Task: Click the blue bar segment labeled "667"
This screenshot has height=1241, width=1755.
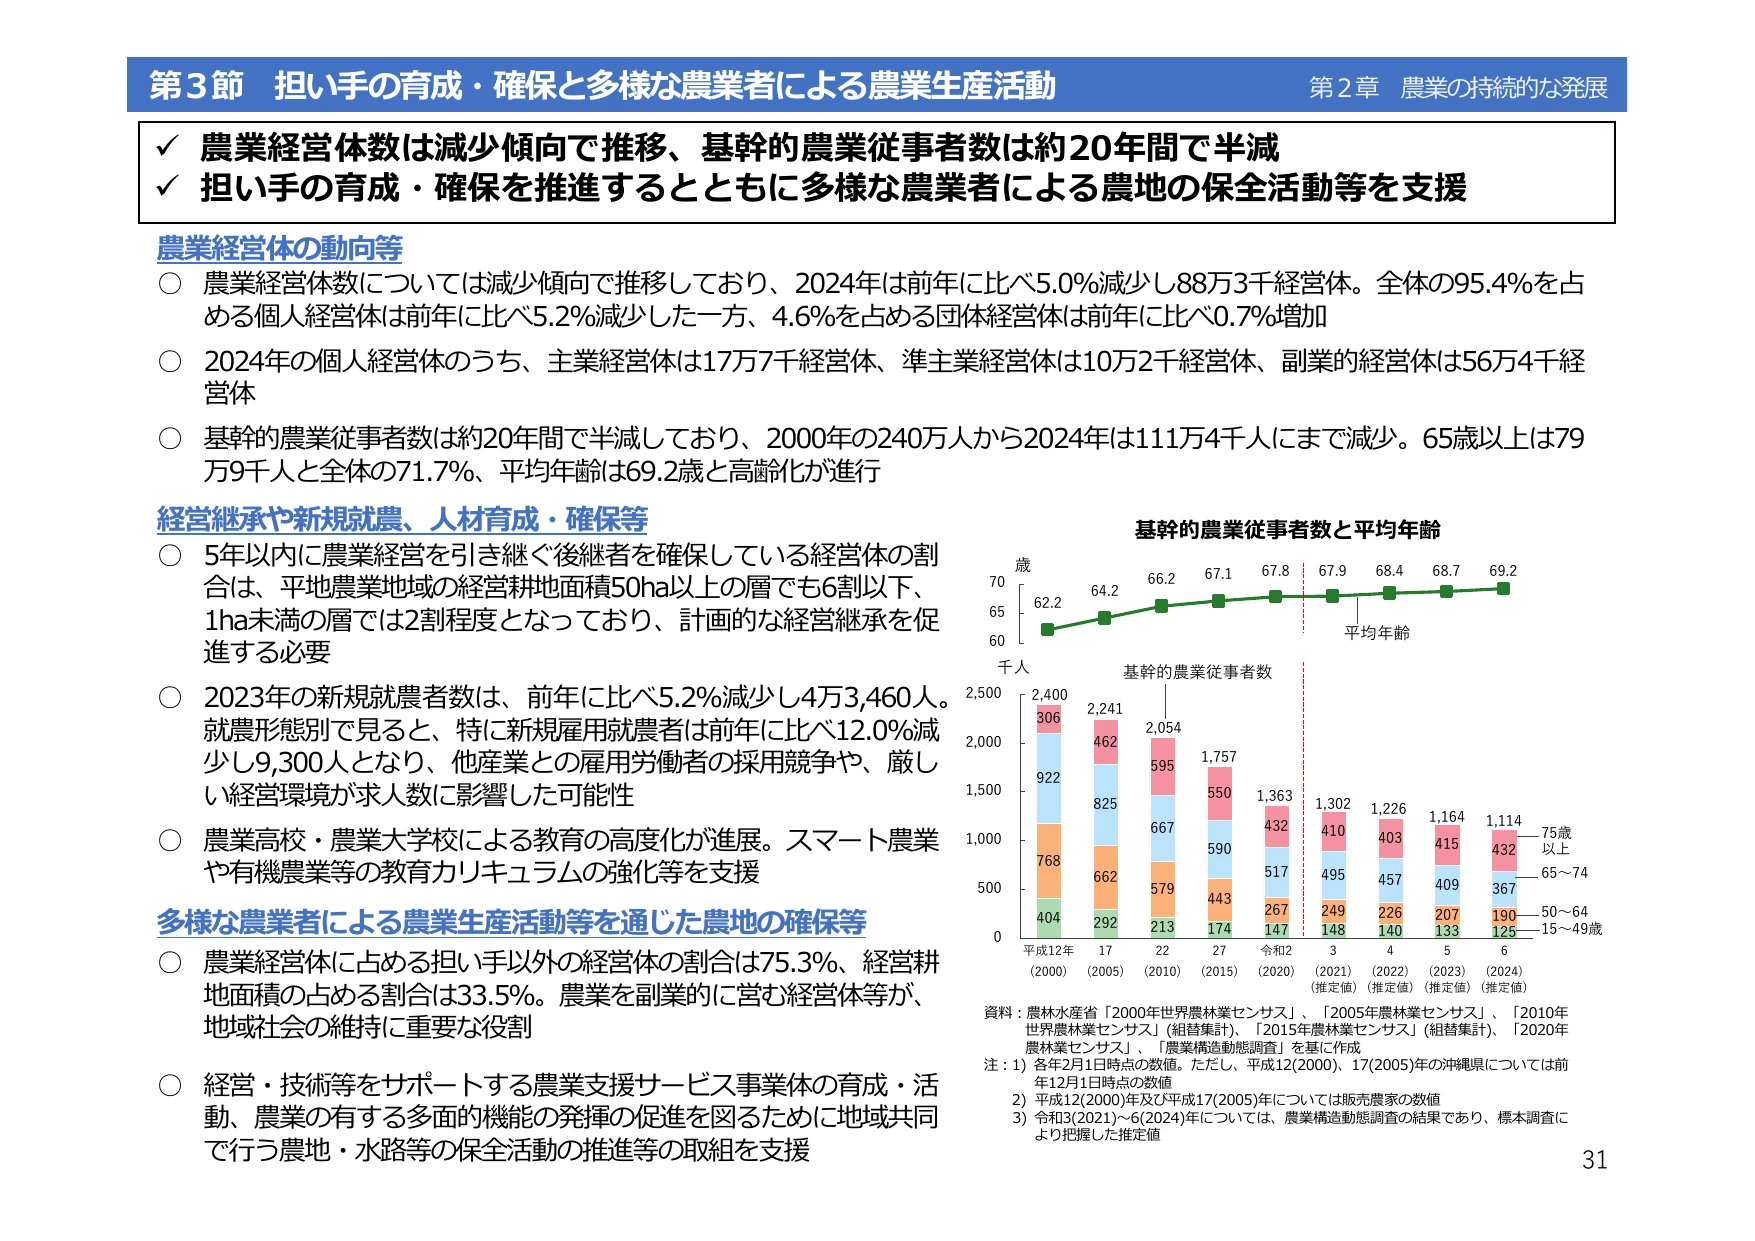Action: coord(1162,828)
